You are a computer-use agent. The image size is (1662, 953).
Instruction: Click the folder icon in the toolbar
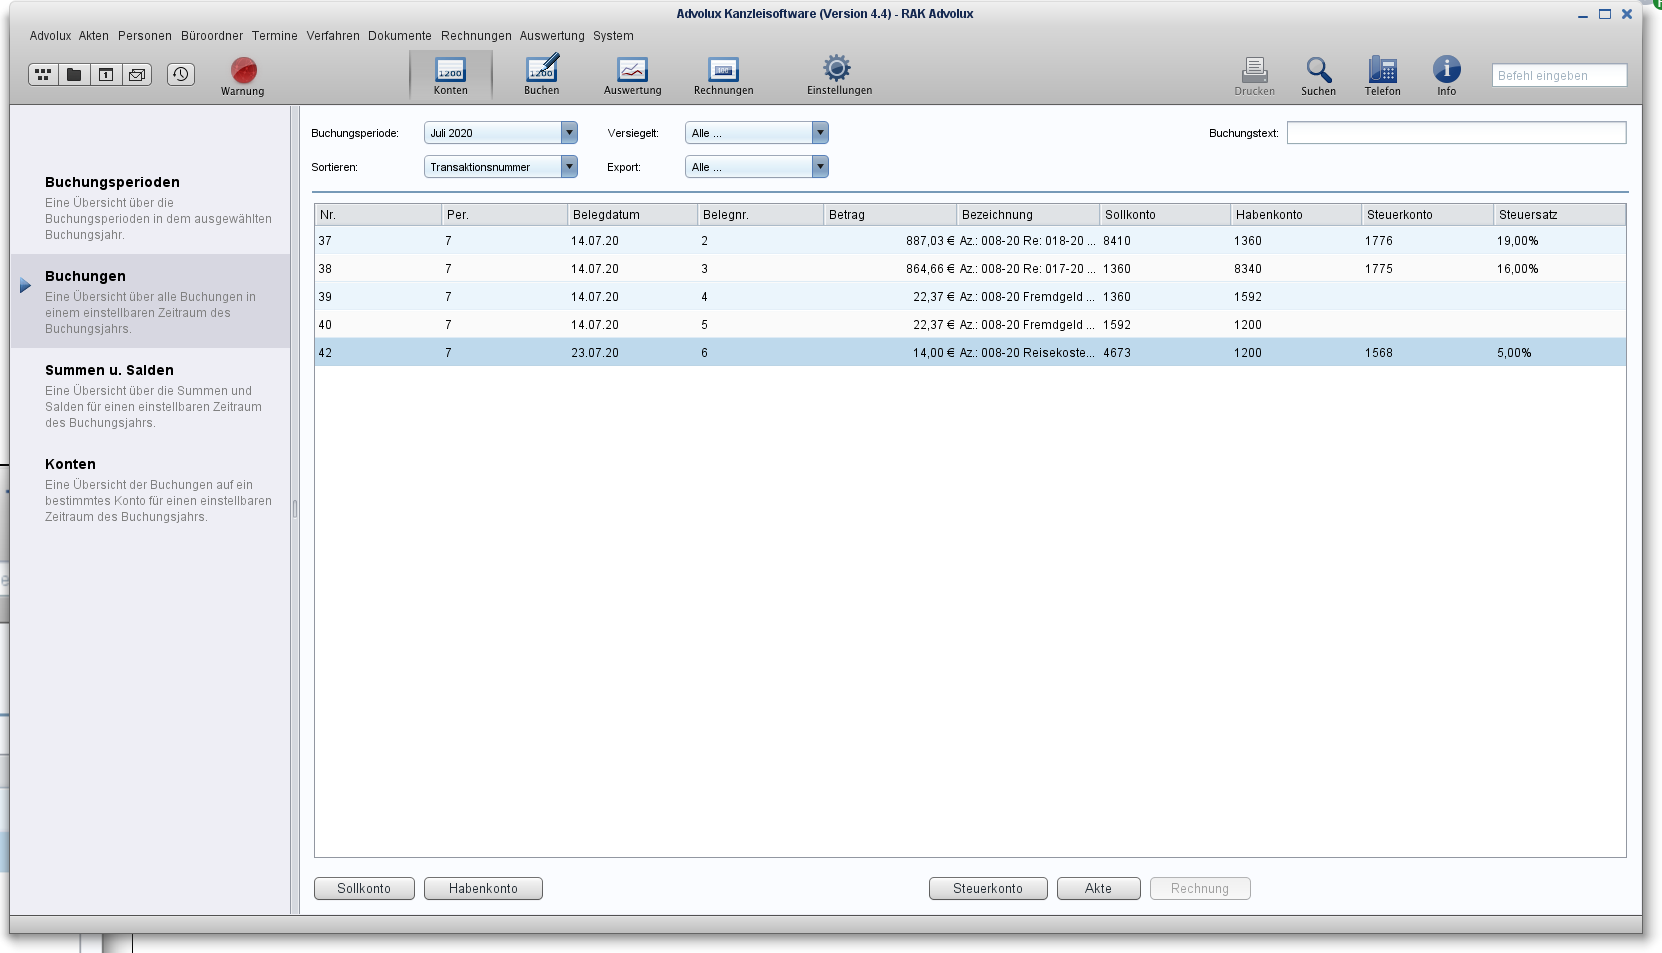coord(74,74)
